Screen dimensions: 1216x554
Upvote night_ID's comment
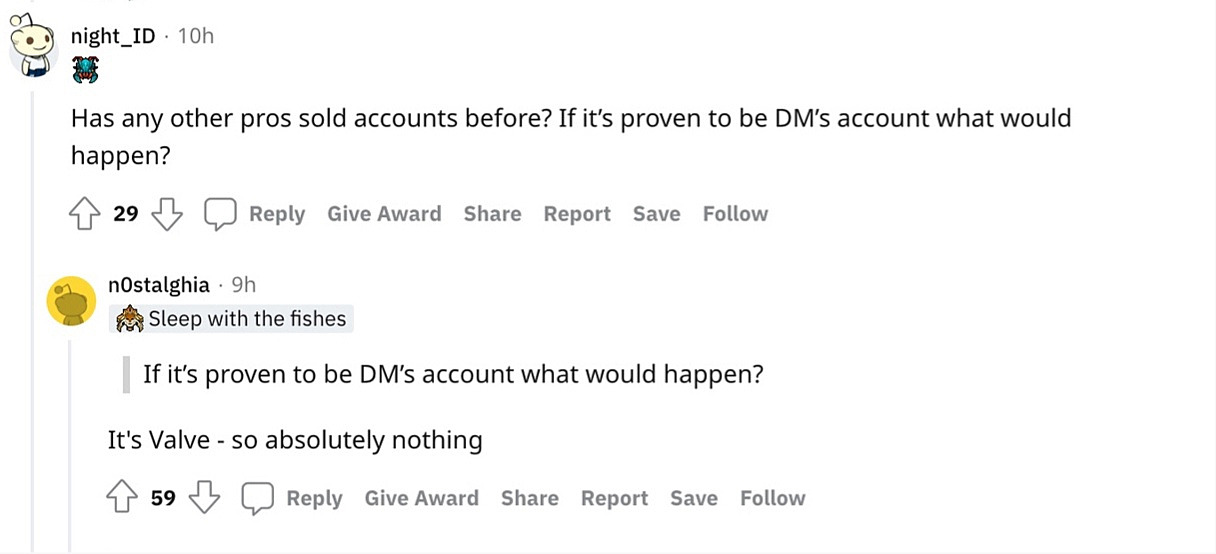tap(86, 214)
